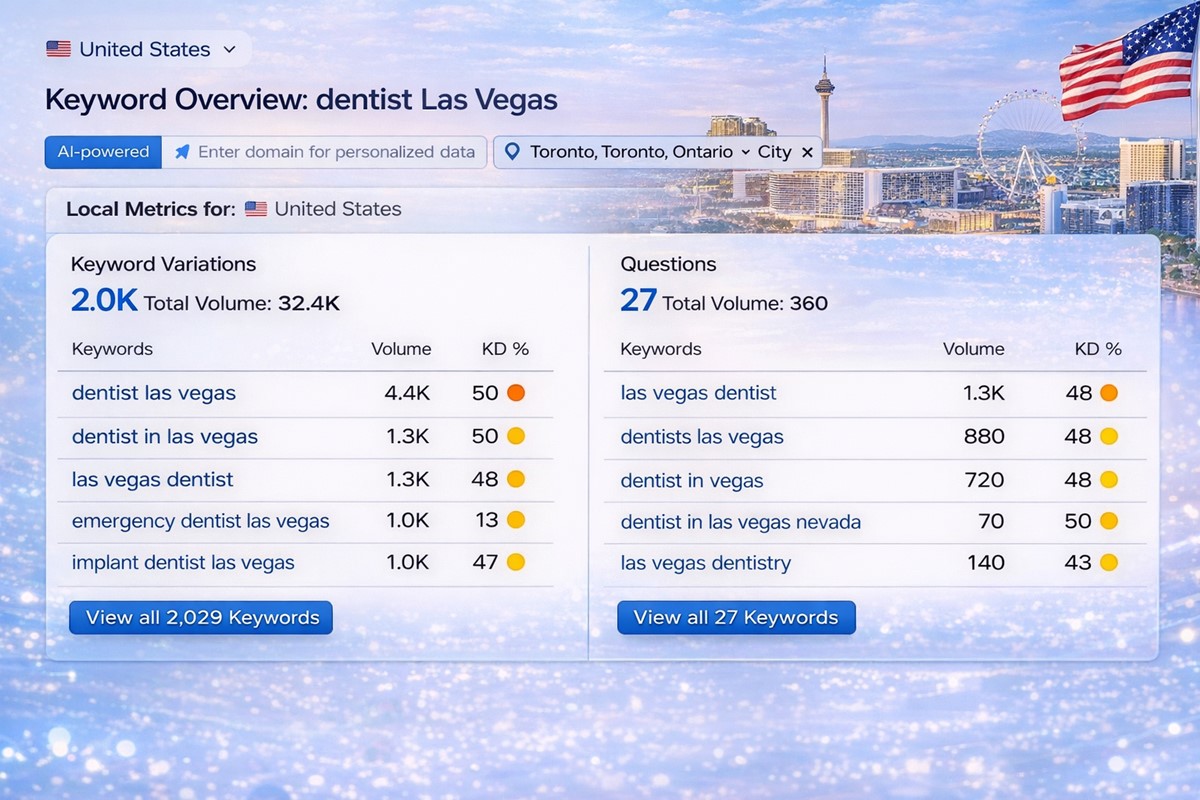Click the yellow KD dot for emergency dentist las vegas

tap(516, 521)
